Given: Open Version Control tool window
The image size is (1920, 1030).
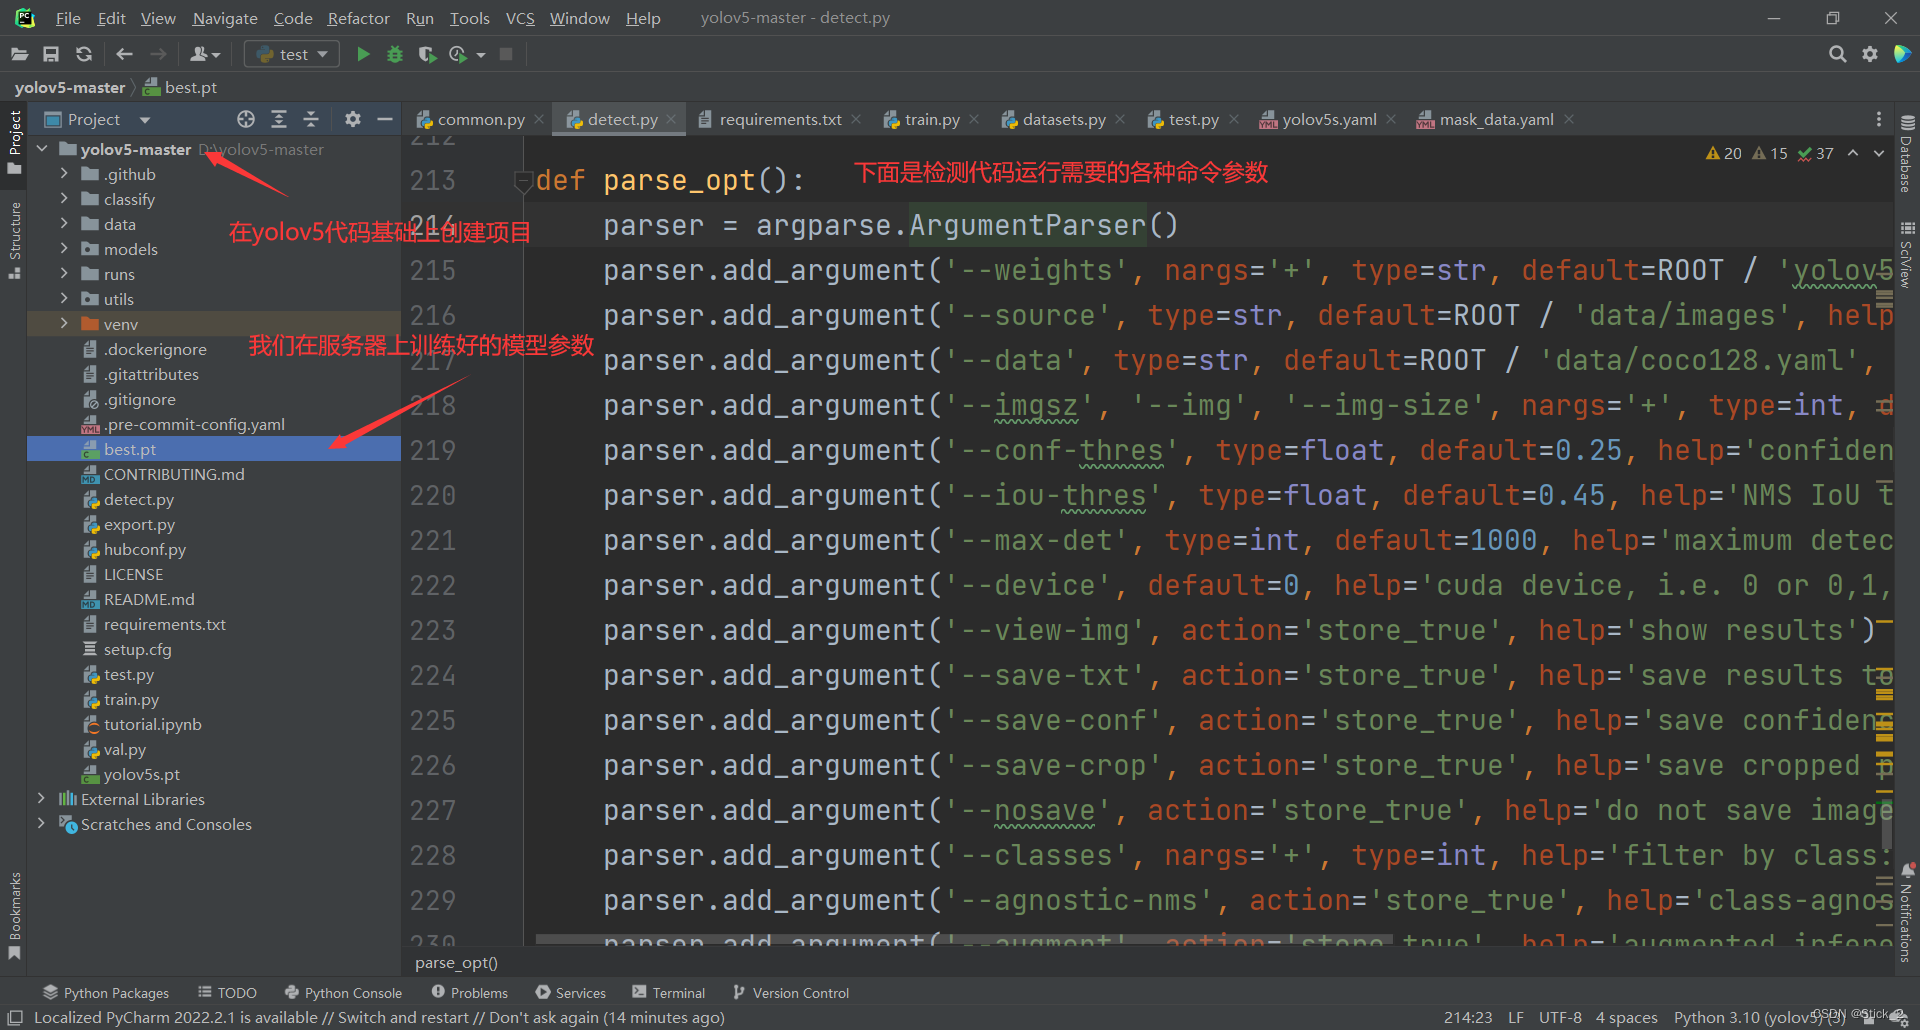Looking at the screenshot, I should [x=790, y=992].
